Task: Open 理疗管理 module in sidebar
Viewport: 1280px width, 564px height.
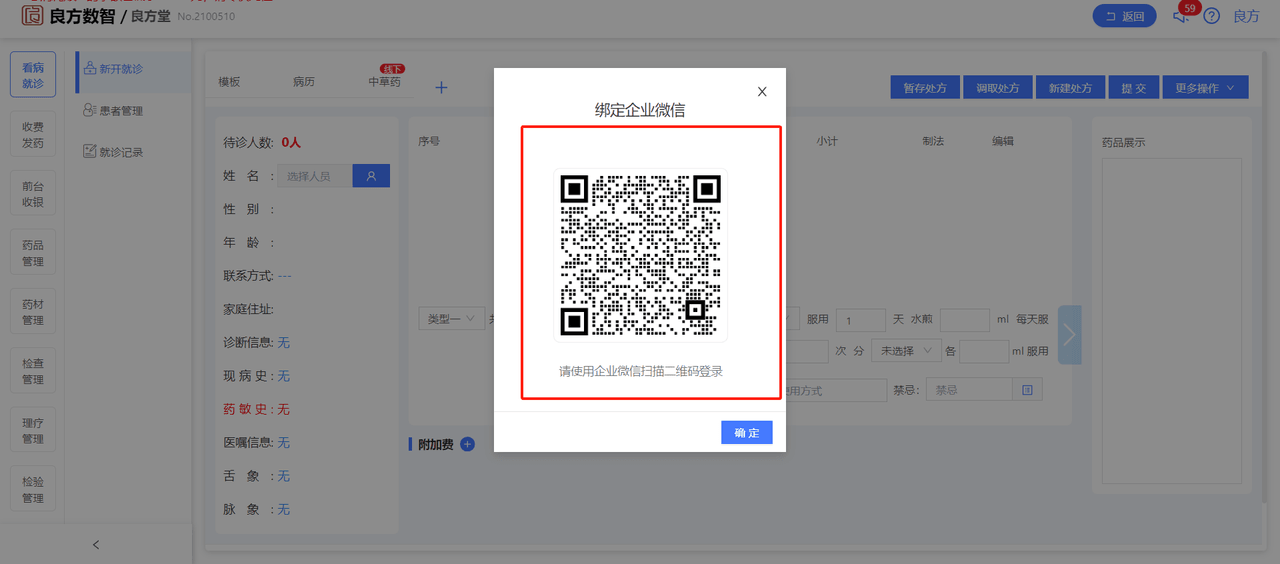Action: click(x=33, y=429)
